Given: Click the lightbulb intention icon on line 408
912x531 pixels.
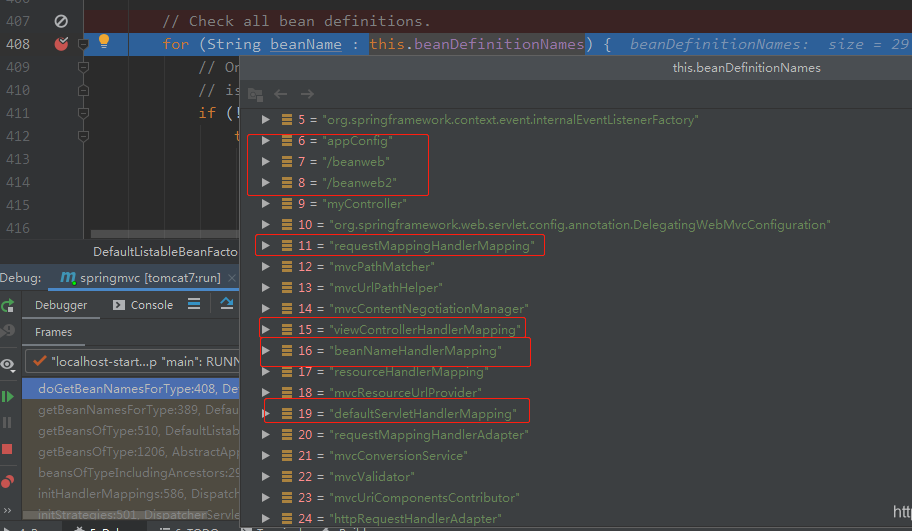Looking at the screenshot, I should pyautogui.click(x=104, y=41).
